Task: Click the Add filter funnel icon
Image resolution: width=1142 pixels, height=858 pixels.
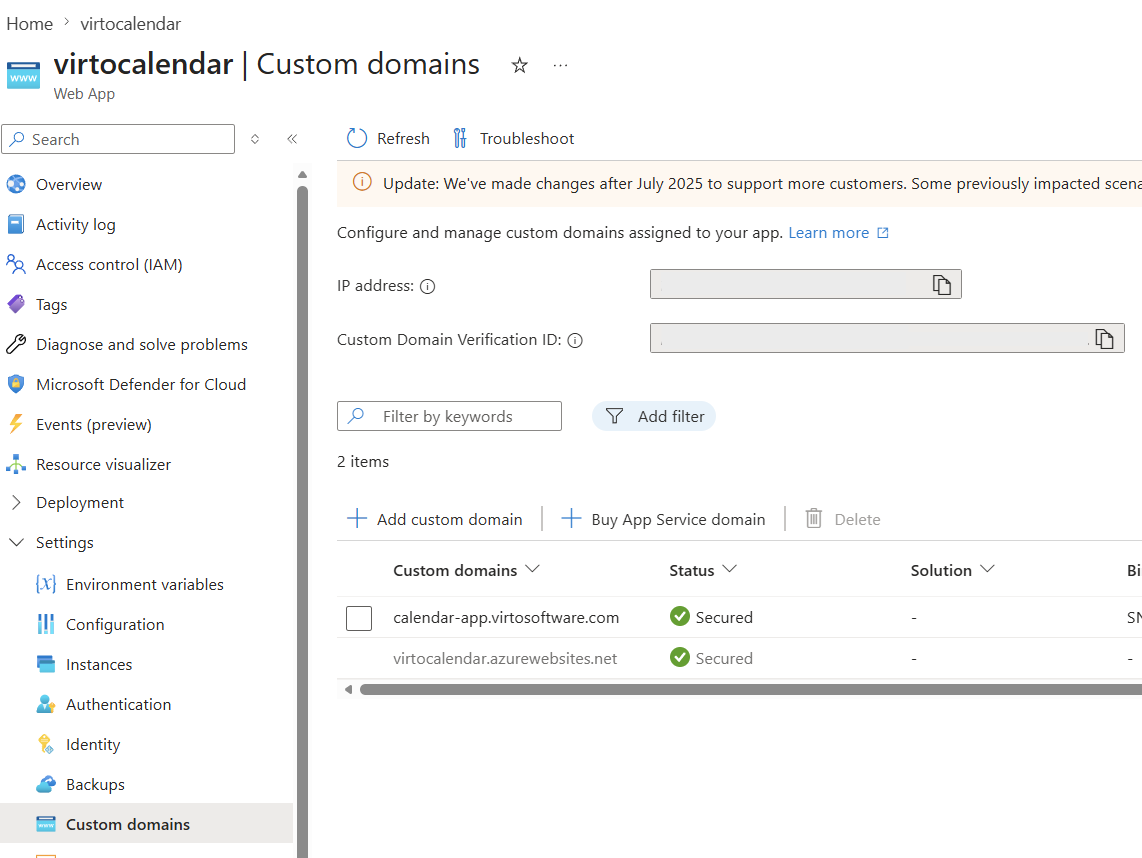Action: click(x=615, y=416)
